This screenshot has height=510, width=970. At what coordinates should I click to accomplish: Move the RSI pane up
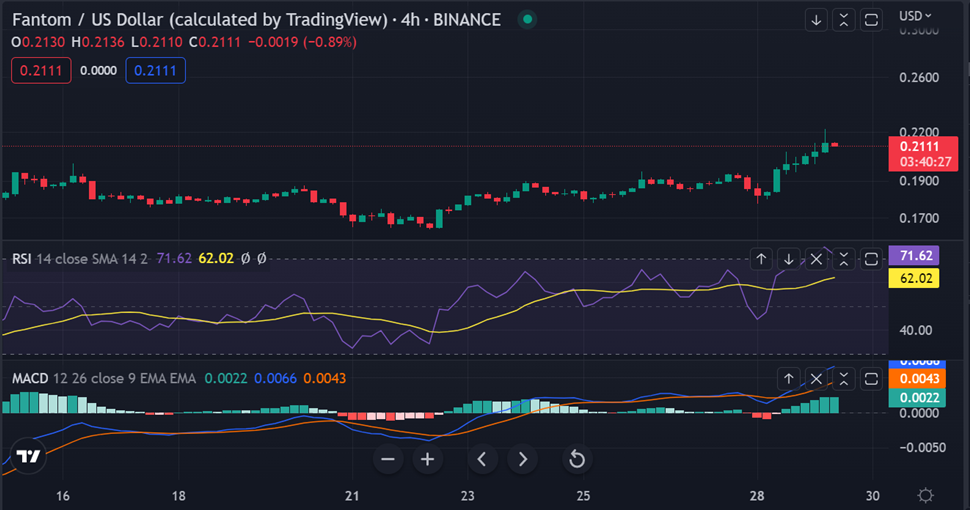tap(761, 259)
